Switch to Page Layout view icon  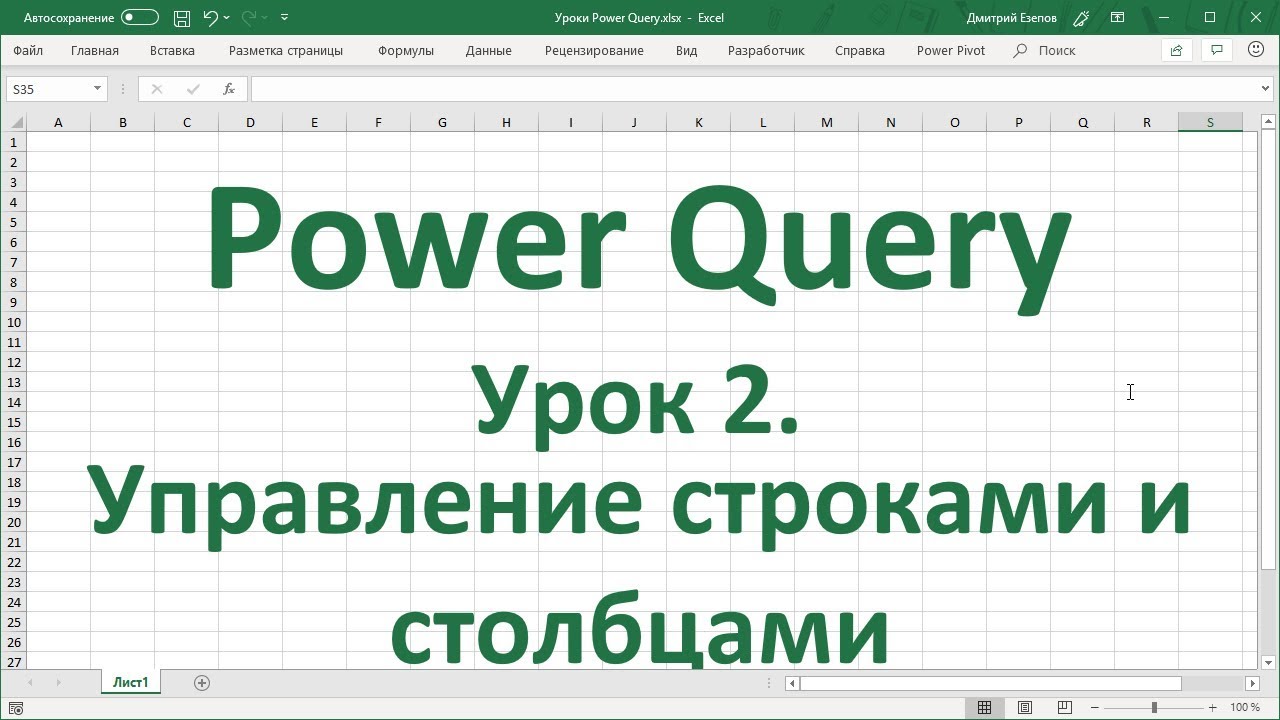(1024, 708)
